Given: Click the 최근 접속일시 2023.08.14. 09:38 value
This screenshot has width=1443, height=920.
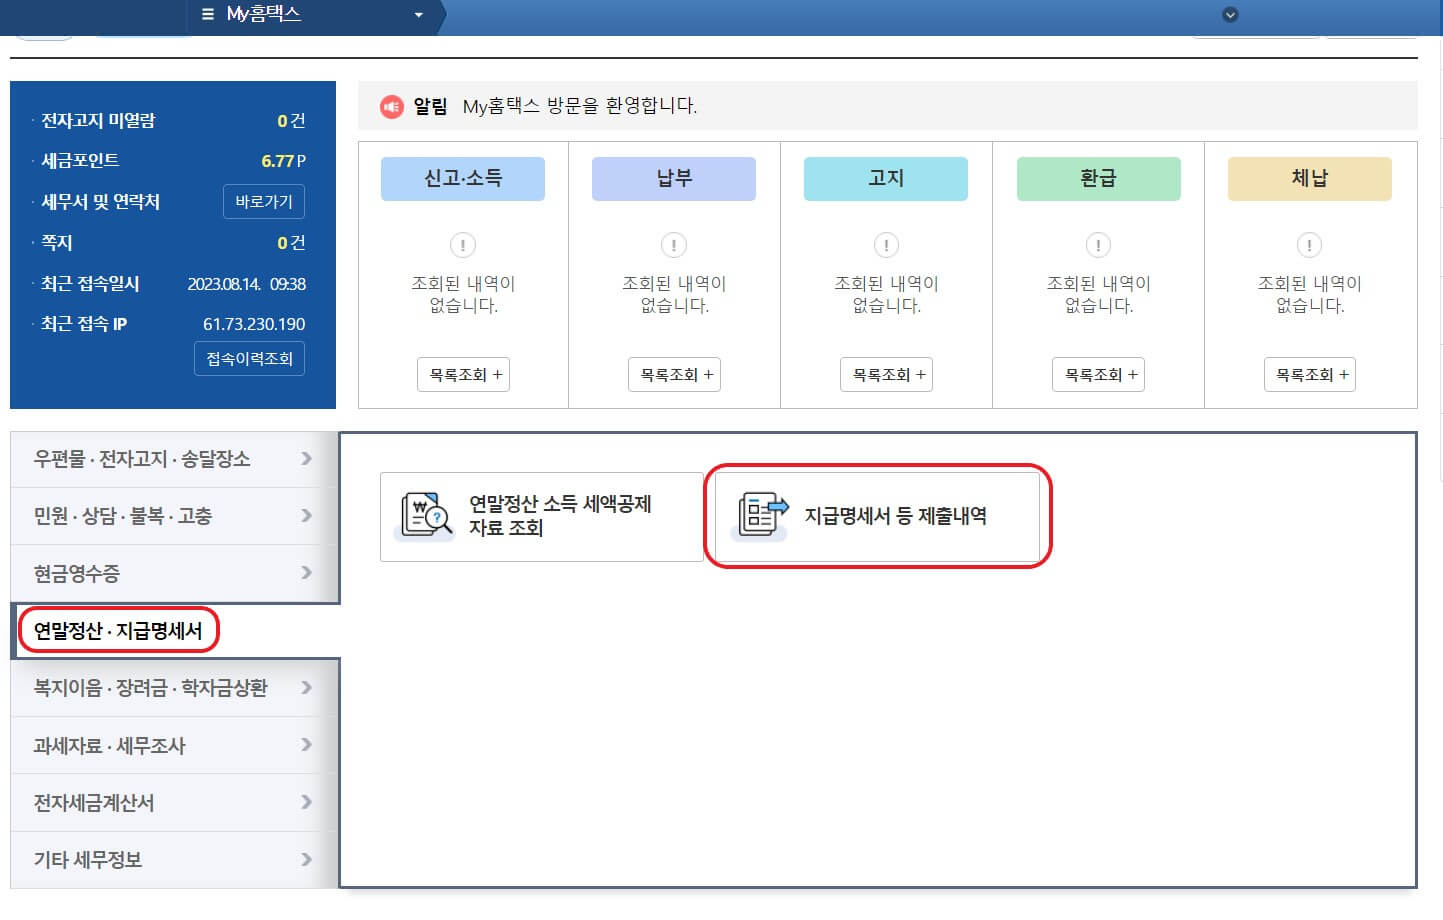Looking at the screenshot, I should 247,284.
